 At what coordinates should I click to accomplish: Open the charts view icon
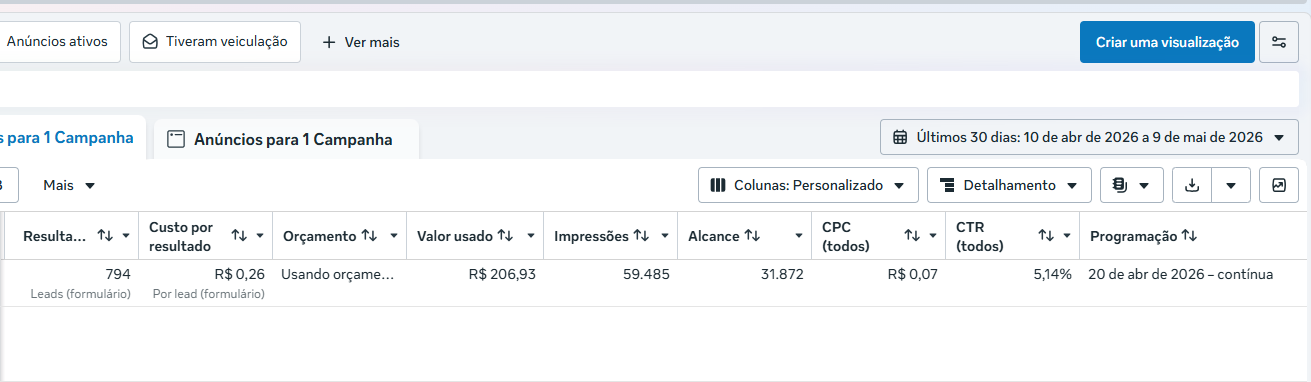point(1279,185)
